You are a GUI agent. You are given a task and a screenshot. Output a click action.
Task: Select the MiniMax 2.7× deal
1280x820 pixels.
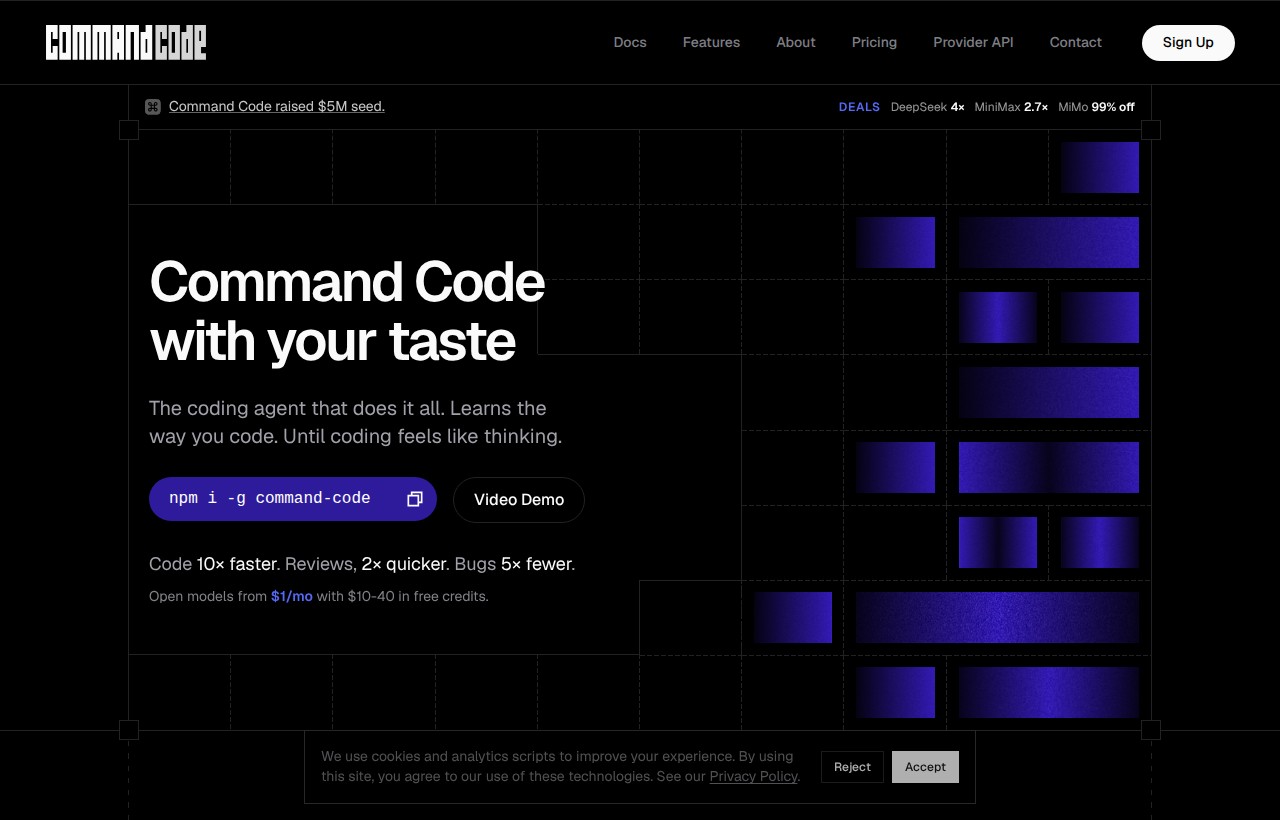(x=1011, y=107)
